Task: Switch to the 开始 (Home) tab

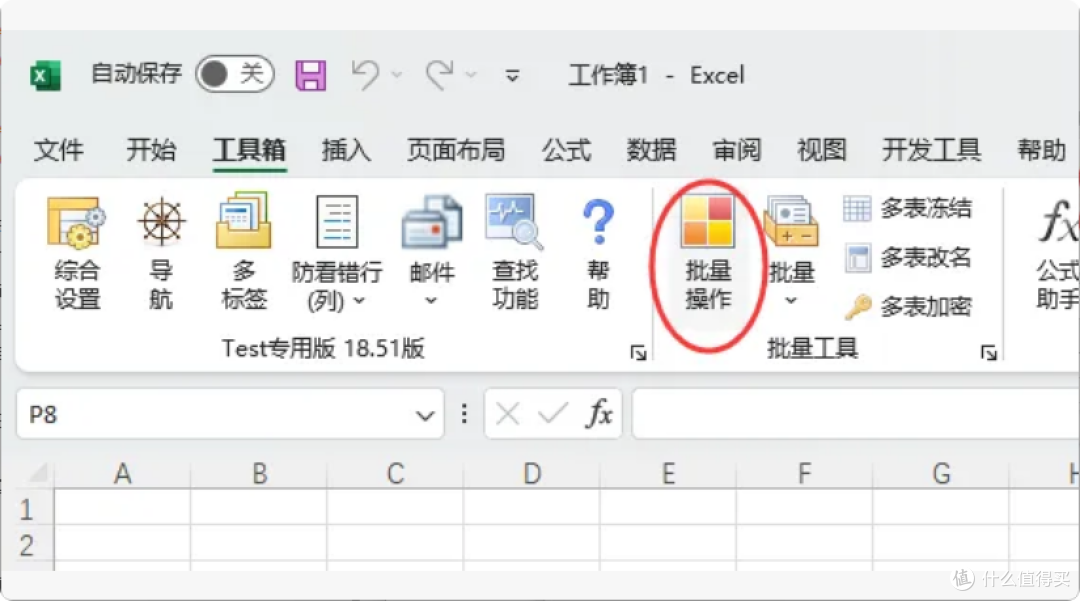Action: [x=151, y=149]
